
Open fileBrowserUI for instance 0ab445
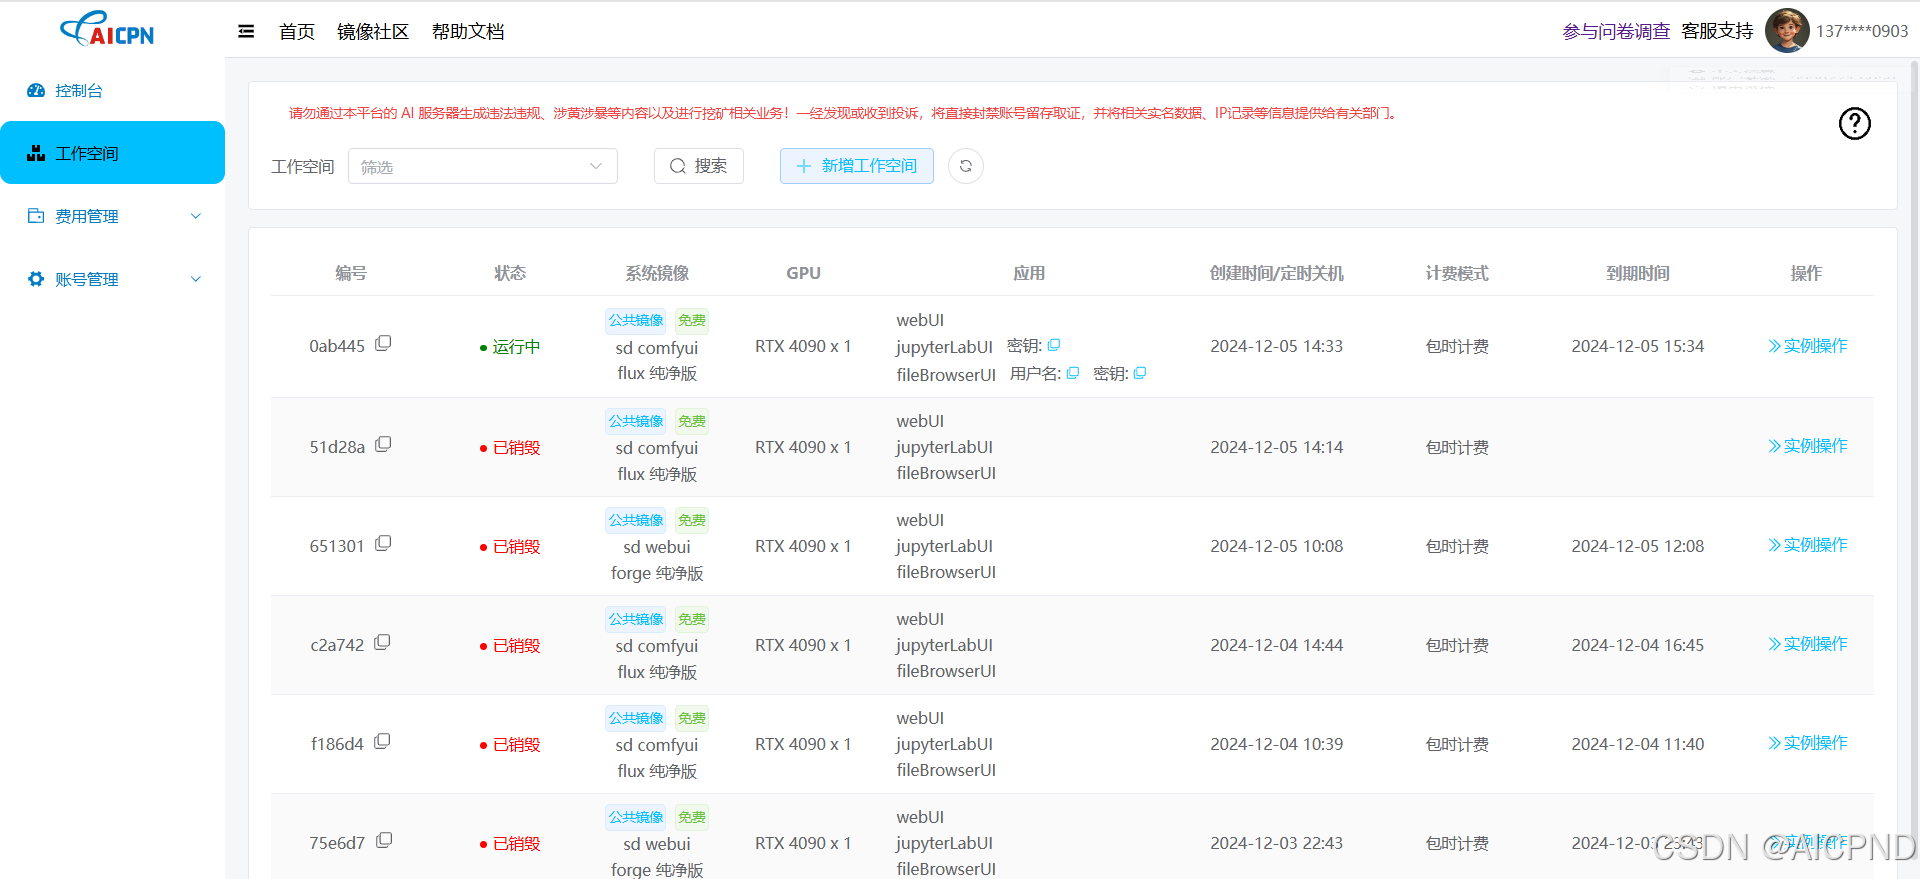[946, 375]
